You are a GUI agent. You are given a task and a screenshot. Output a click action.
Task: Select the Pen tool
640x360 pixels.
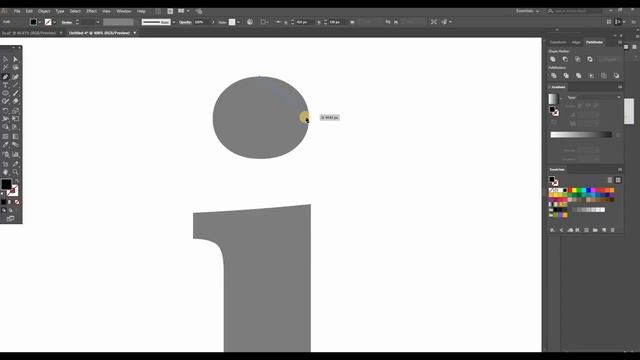pos(5,77)
